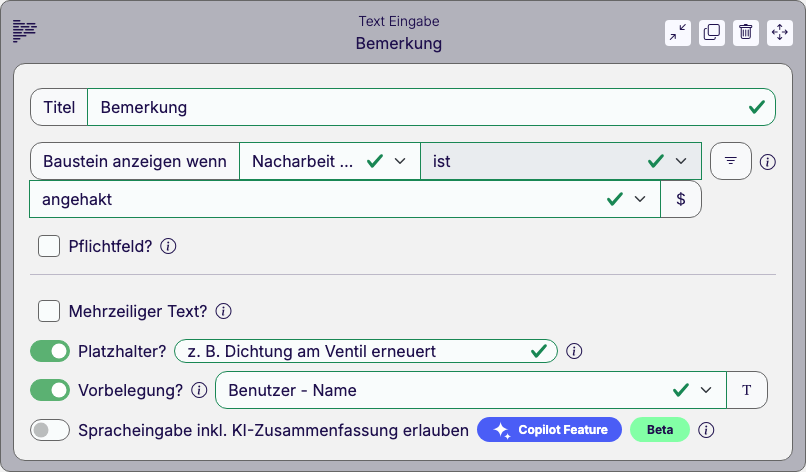
Task: Show info next to Platzhalter field
Action: coord(574,351)
